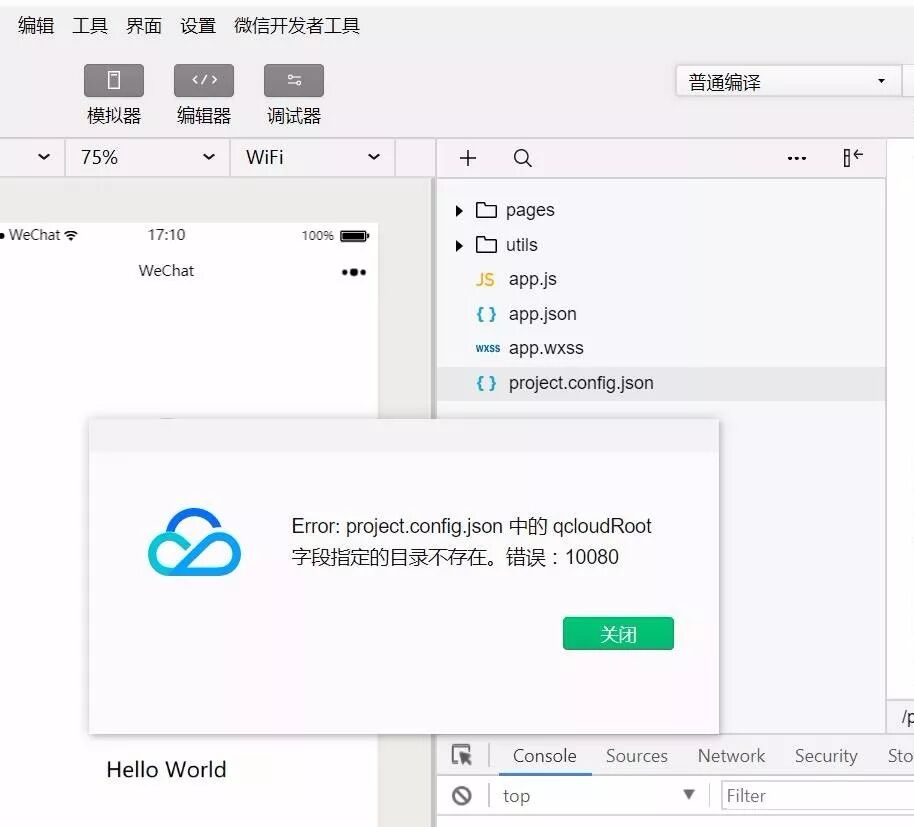The height and width of the screenshot is (827, 914).
Task: Toggle the 编辑器 editor panel button
Action: pyautogui.click(x=204, y=80)
